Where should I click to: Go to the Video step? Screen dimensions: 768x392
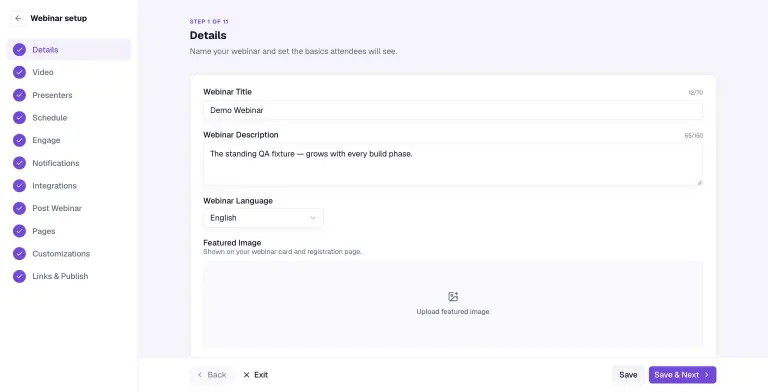tap(69, 72)
